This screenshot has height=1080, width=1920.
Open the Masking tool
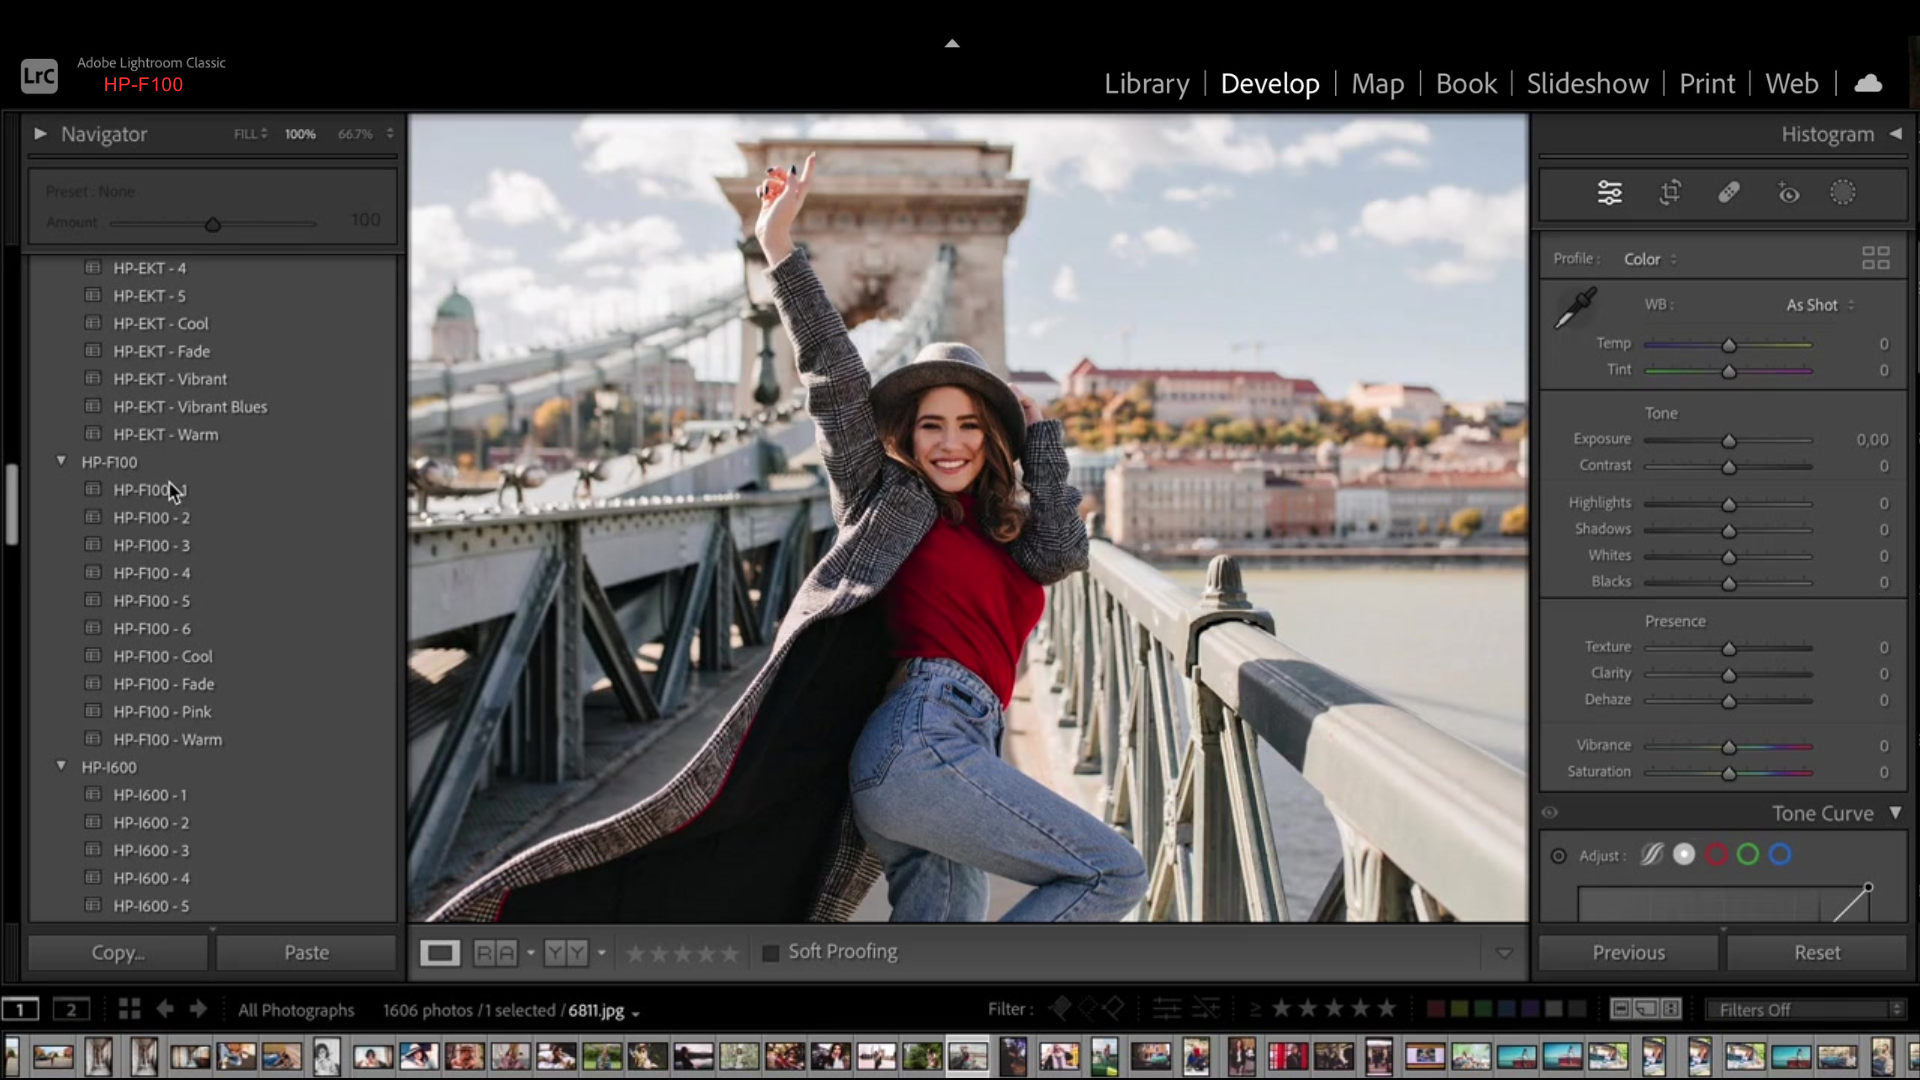(x=1842, y=193)
